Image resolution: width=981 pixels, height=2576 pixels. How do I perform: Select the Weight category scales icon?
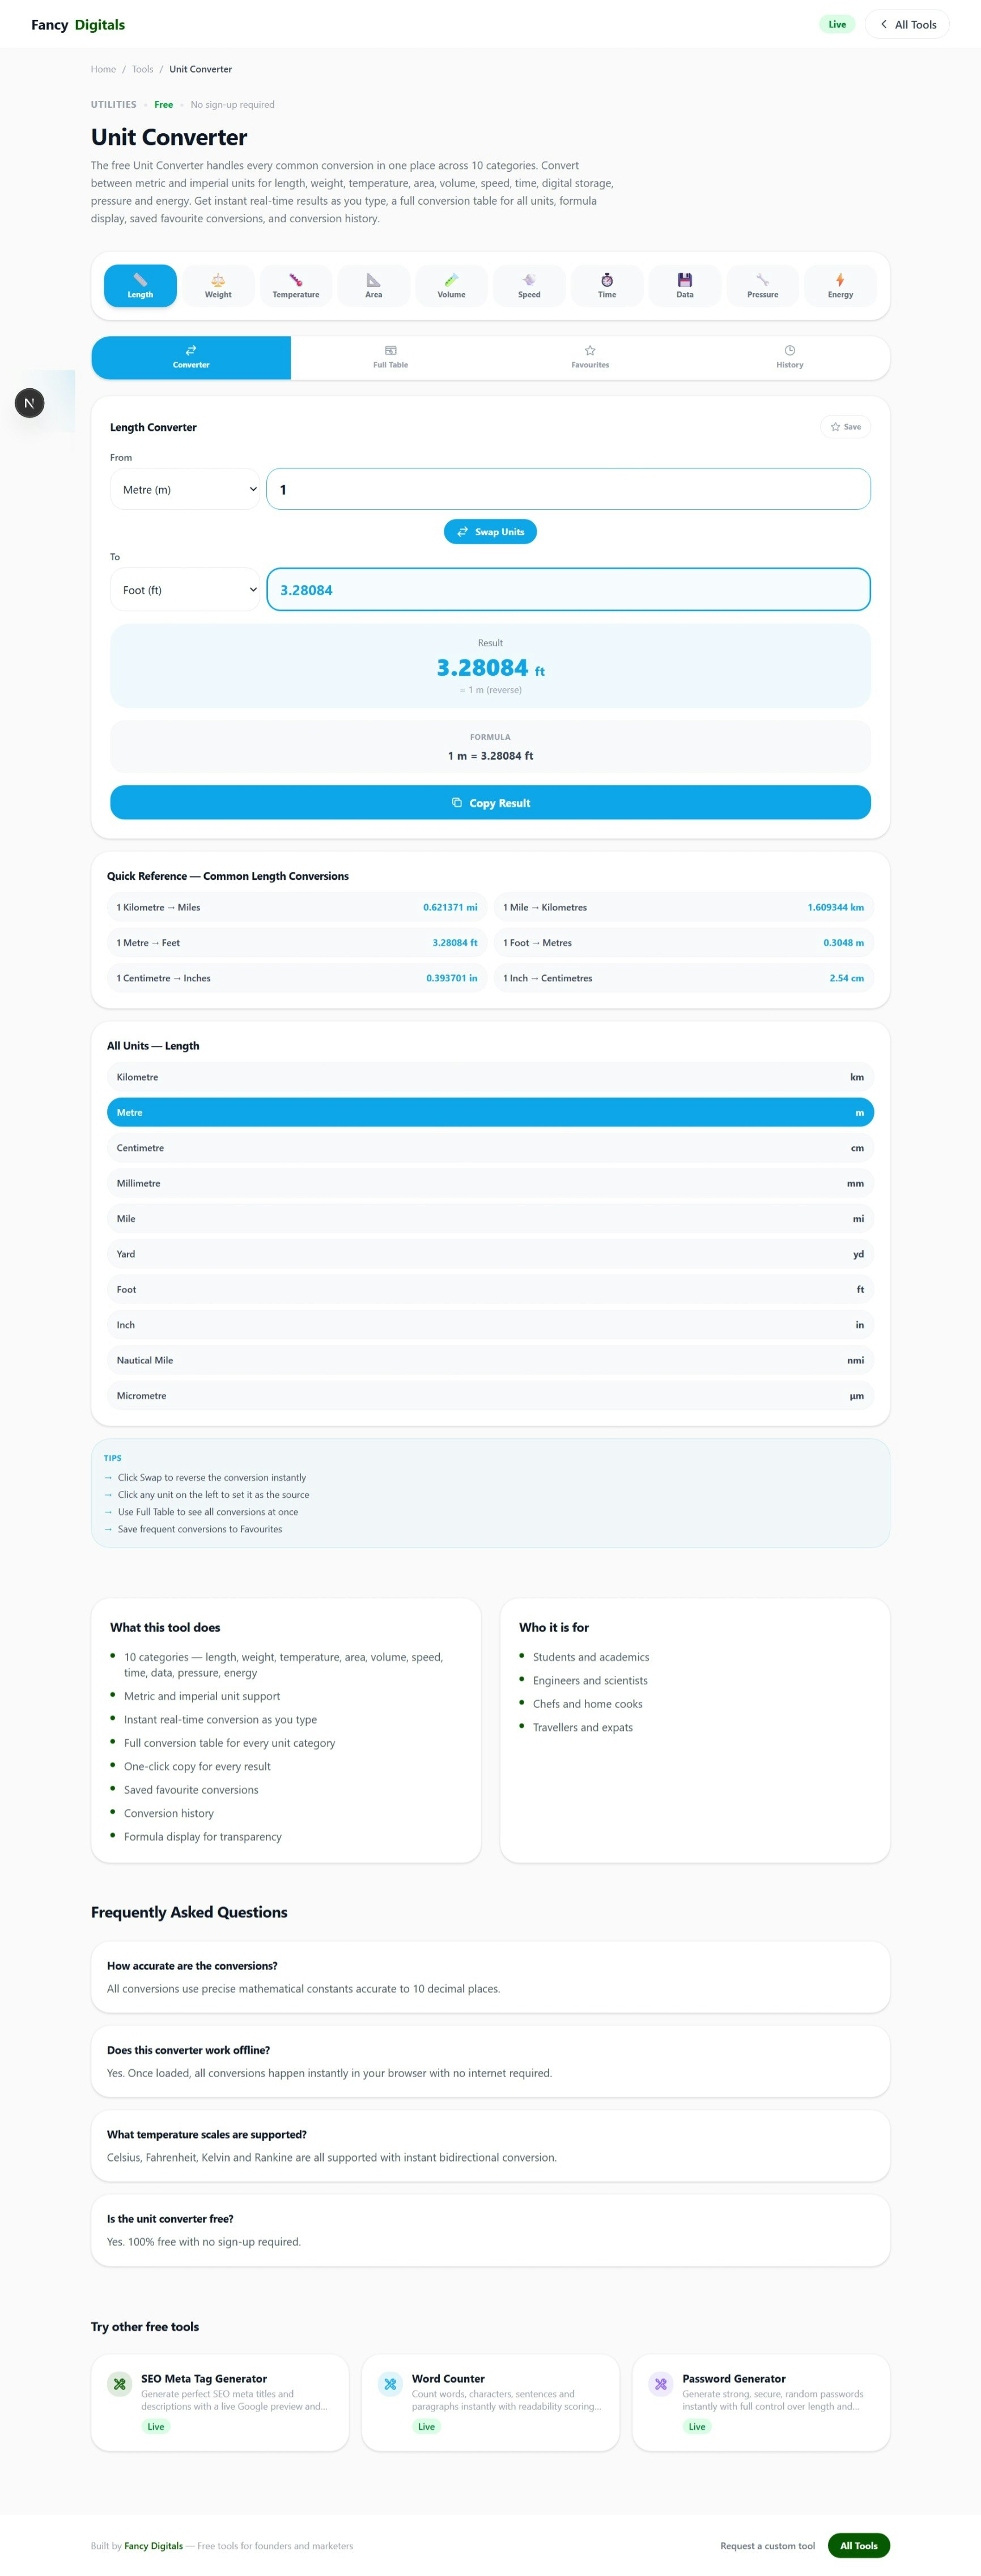[218, 280]
